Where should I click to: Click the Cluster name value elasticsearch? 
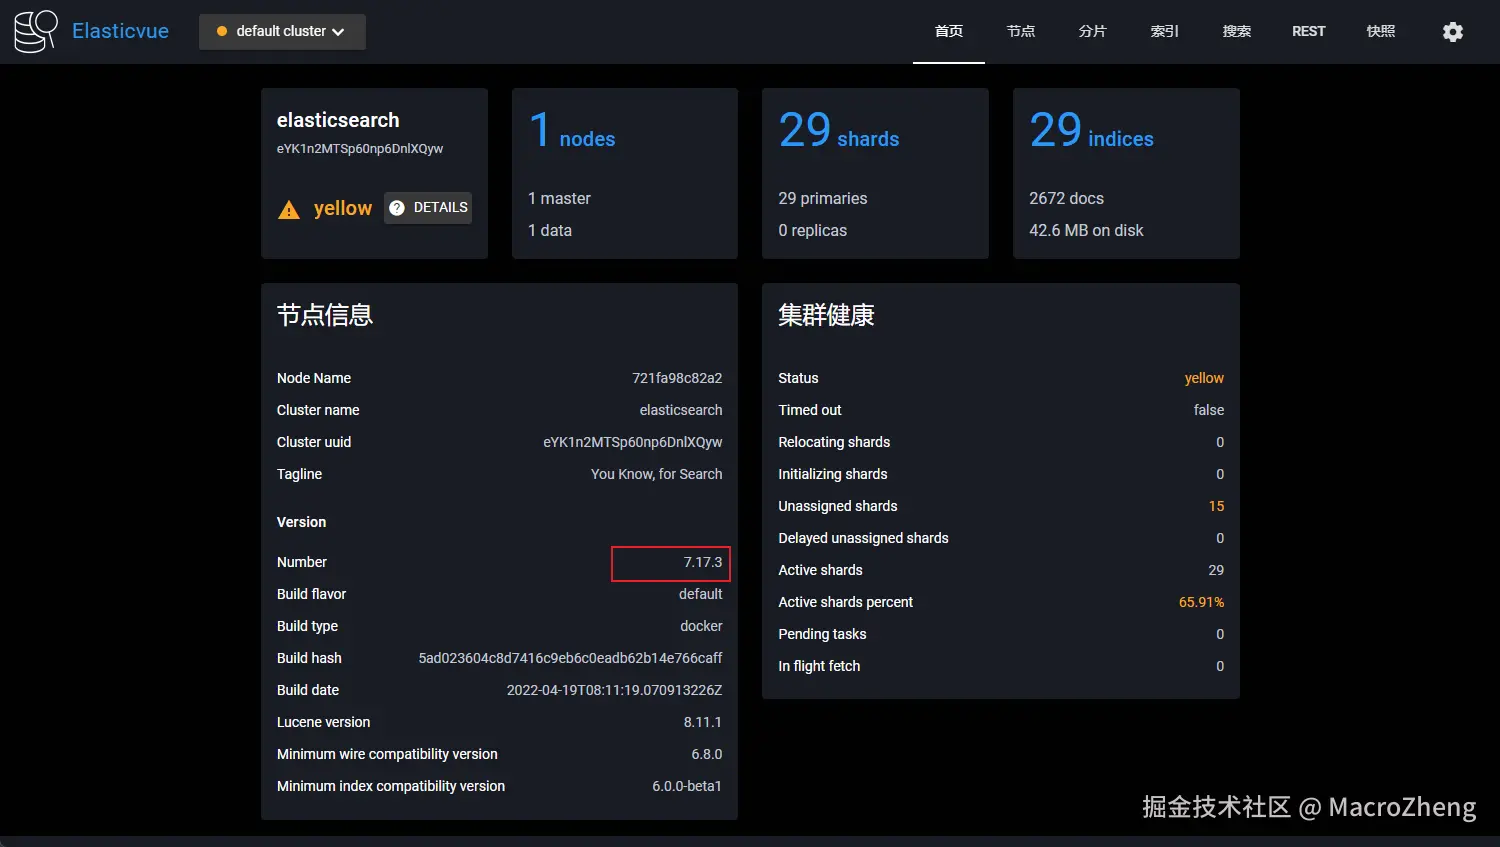[x=681, y=410]
